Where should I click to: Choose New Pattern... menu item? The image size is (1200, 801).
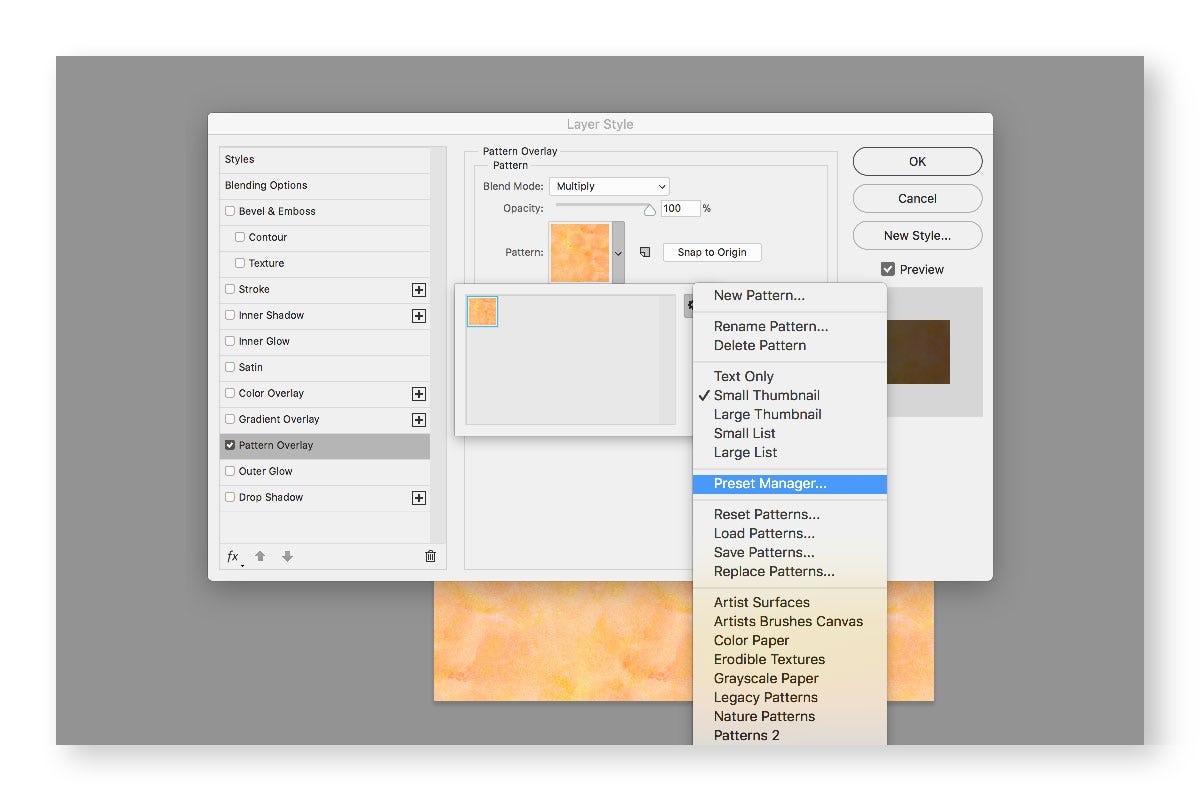[790, 295]
